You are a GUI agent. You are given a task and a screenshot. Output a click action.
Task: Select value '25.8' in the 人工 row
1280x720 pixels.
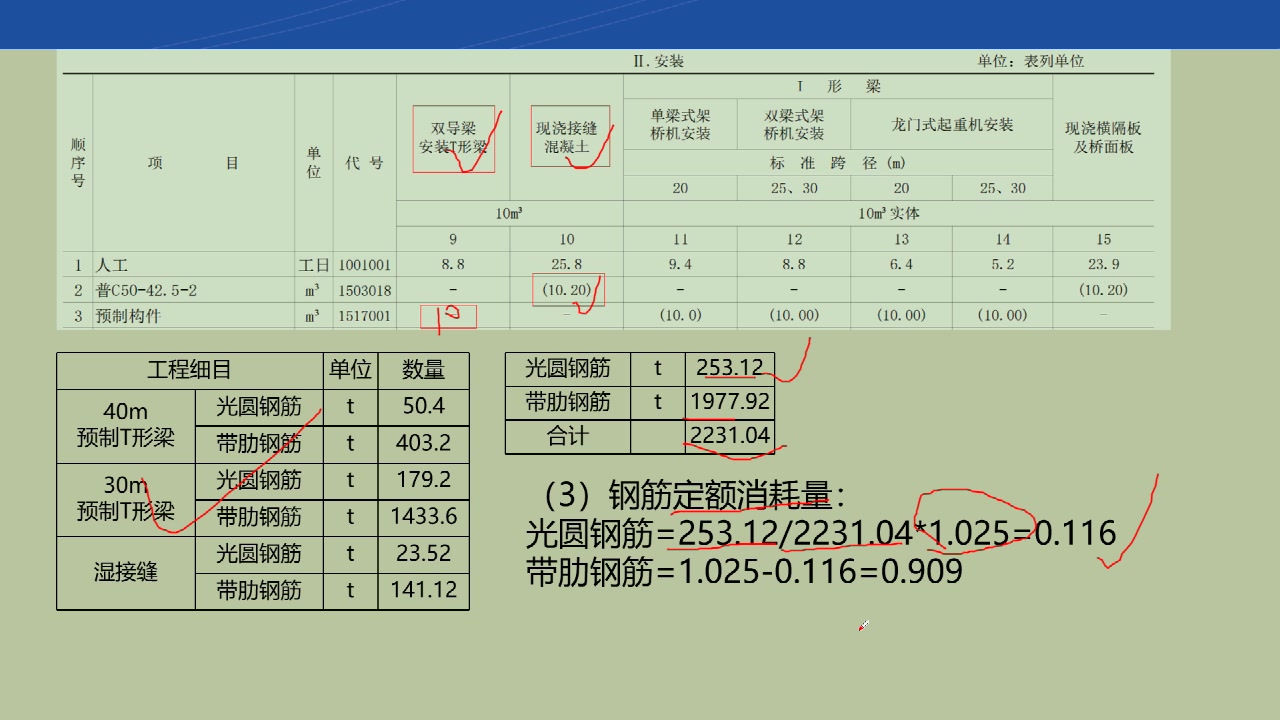567,265
